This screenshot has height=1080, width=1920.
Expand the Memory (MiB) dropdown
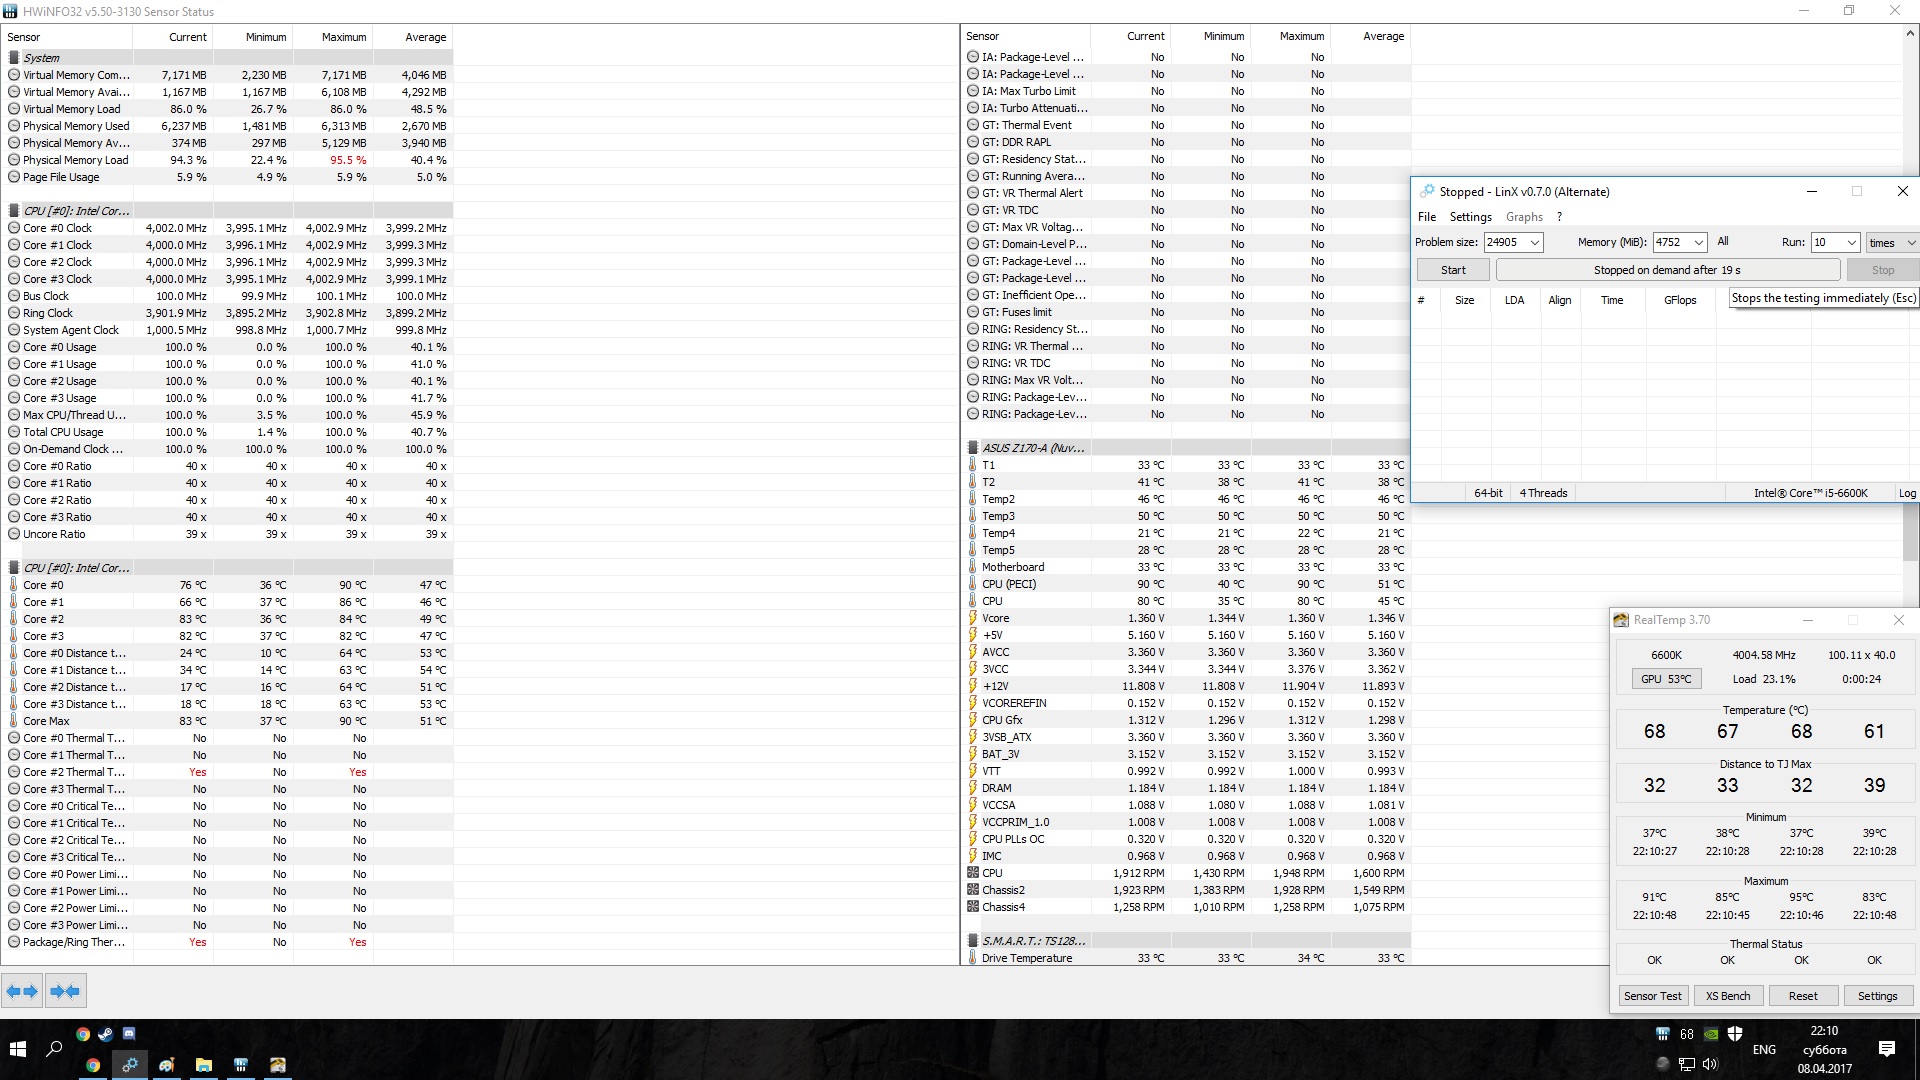click(1698, 243)
